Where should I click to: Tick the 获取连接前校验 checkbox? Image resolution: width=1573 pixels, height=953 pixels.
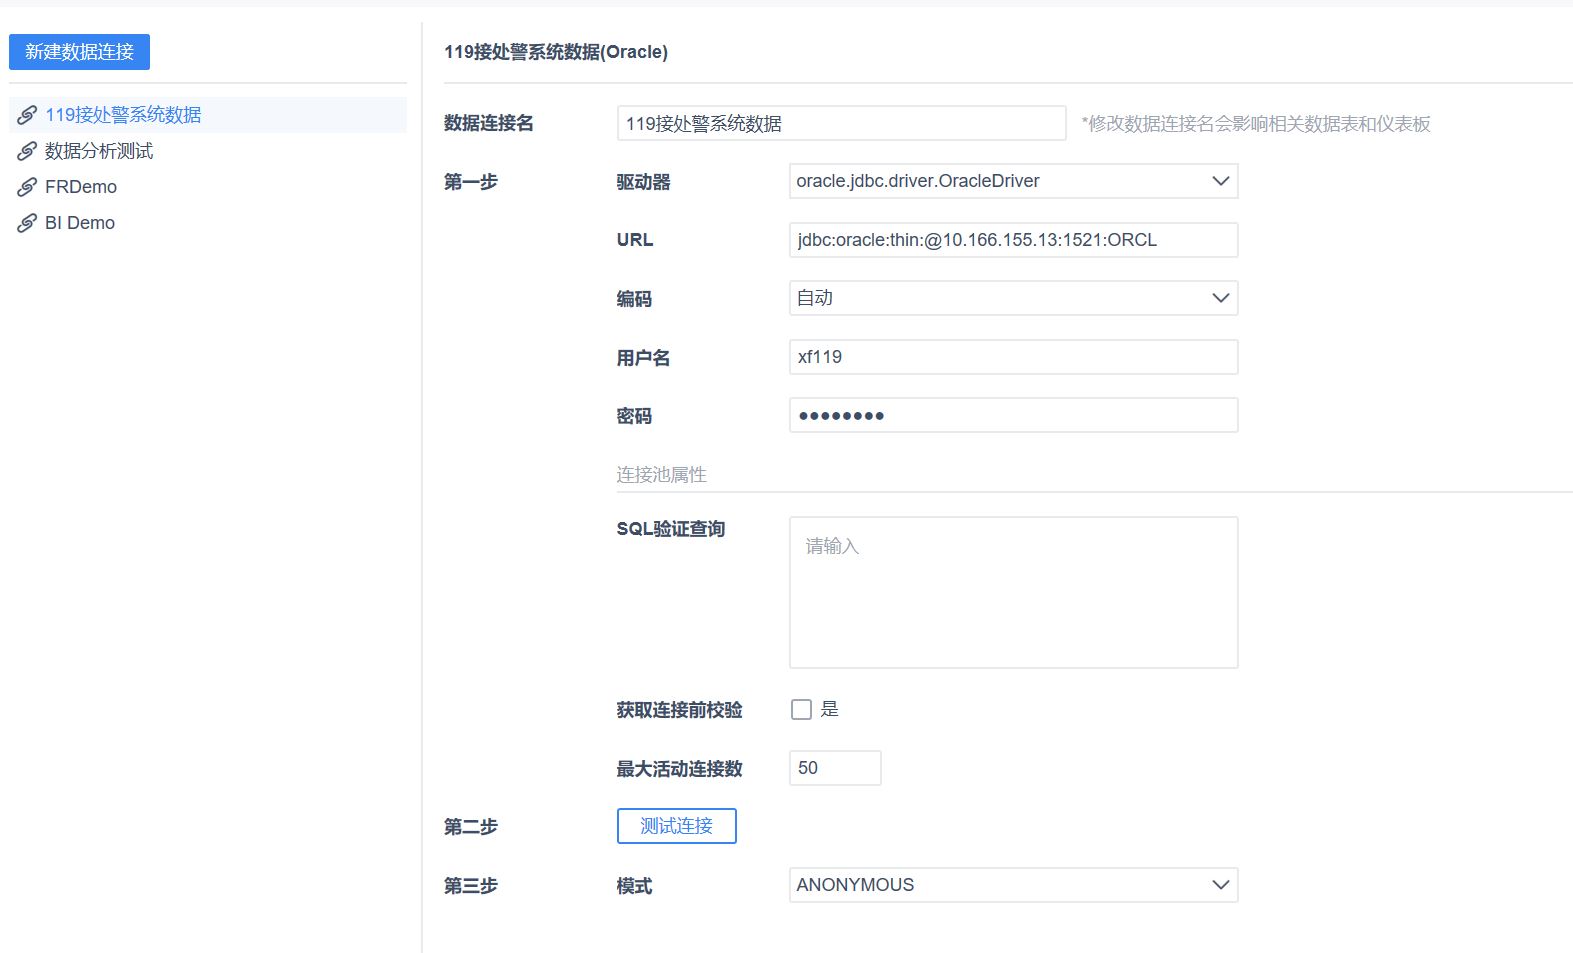click(801, 710)
